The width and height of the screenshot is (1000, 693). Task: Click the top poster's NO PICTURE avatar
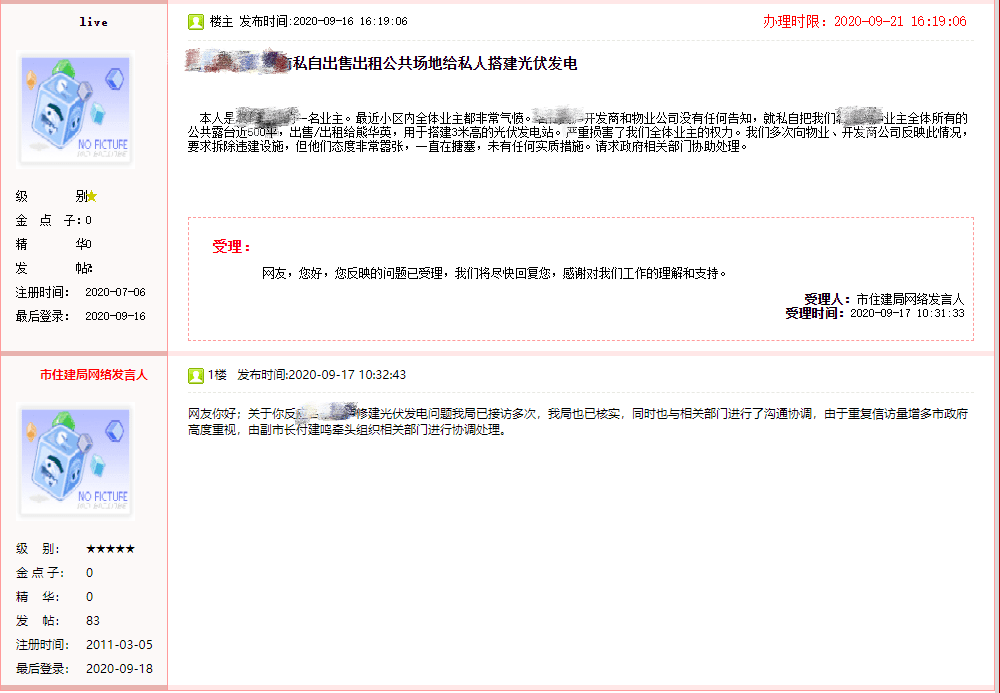(75, 108)
